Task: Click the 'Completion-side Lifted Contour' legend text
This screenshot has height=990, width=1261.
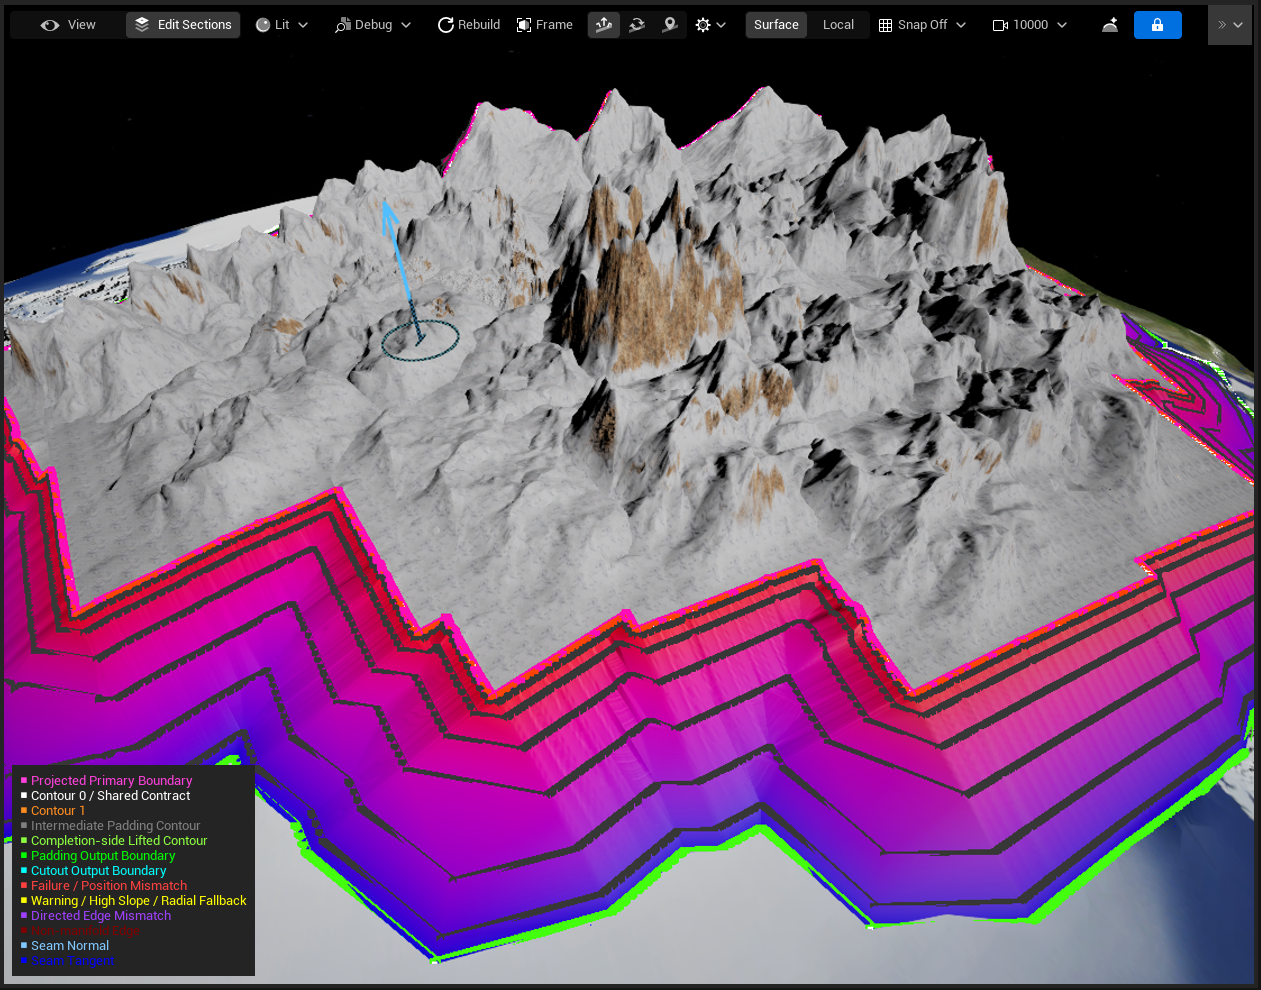Action: (119, 841)
